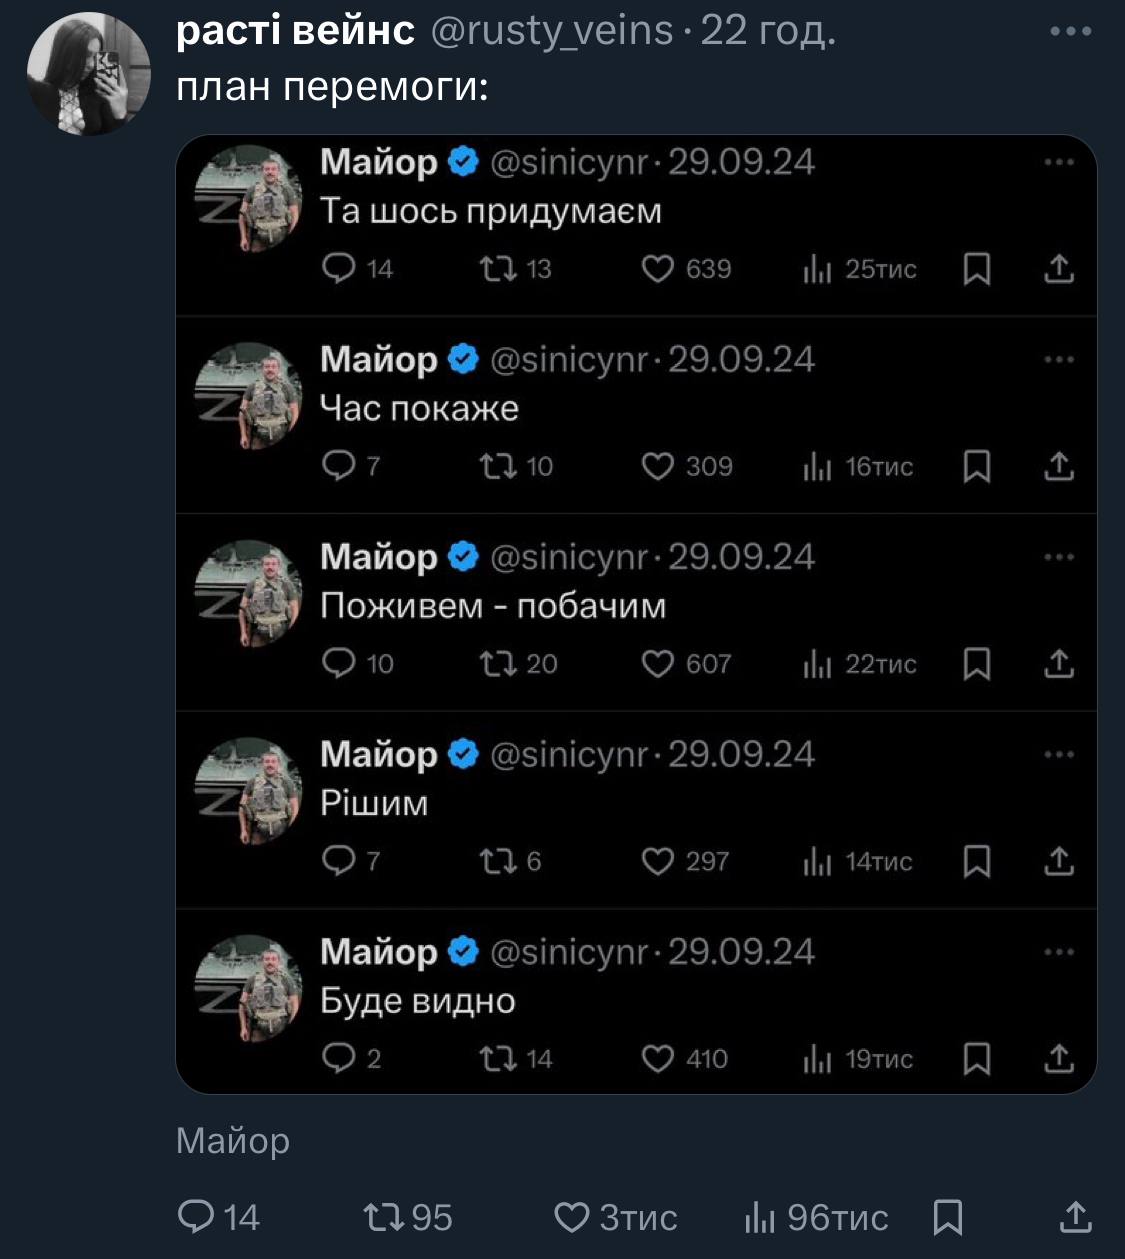View analytics of 'Поживем - побачим' tweet
1125x1259 pixels.
click(817, 664)
